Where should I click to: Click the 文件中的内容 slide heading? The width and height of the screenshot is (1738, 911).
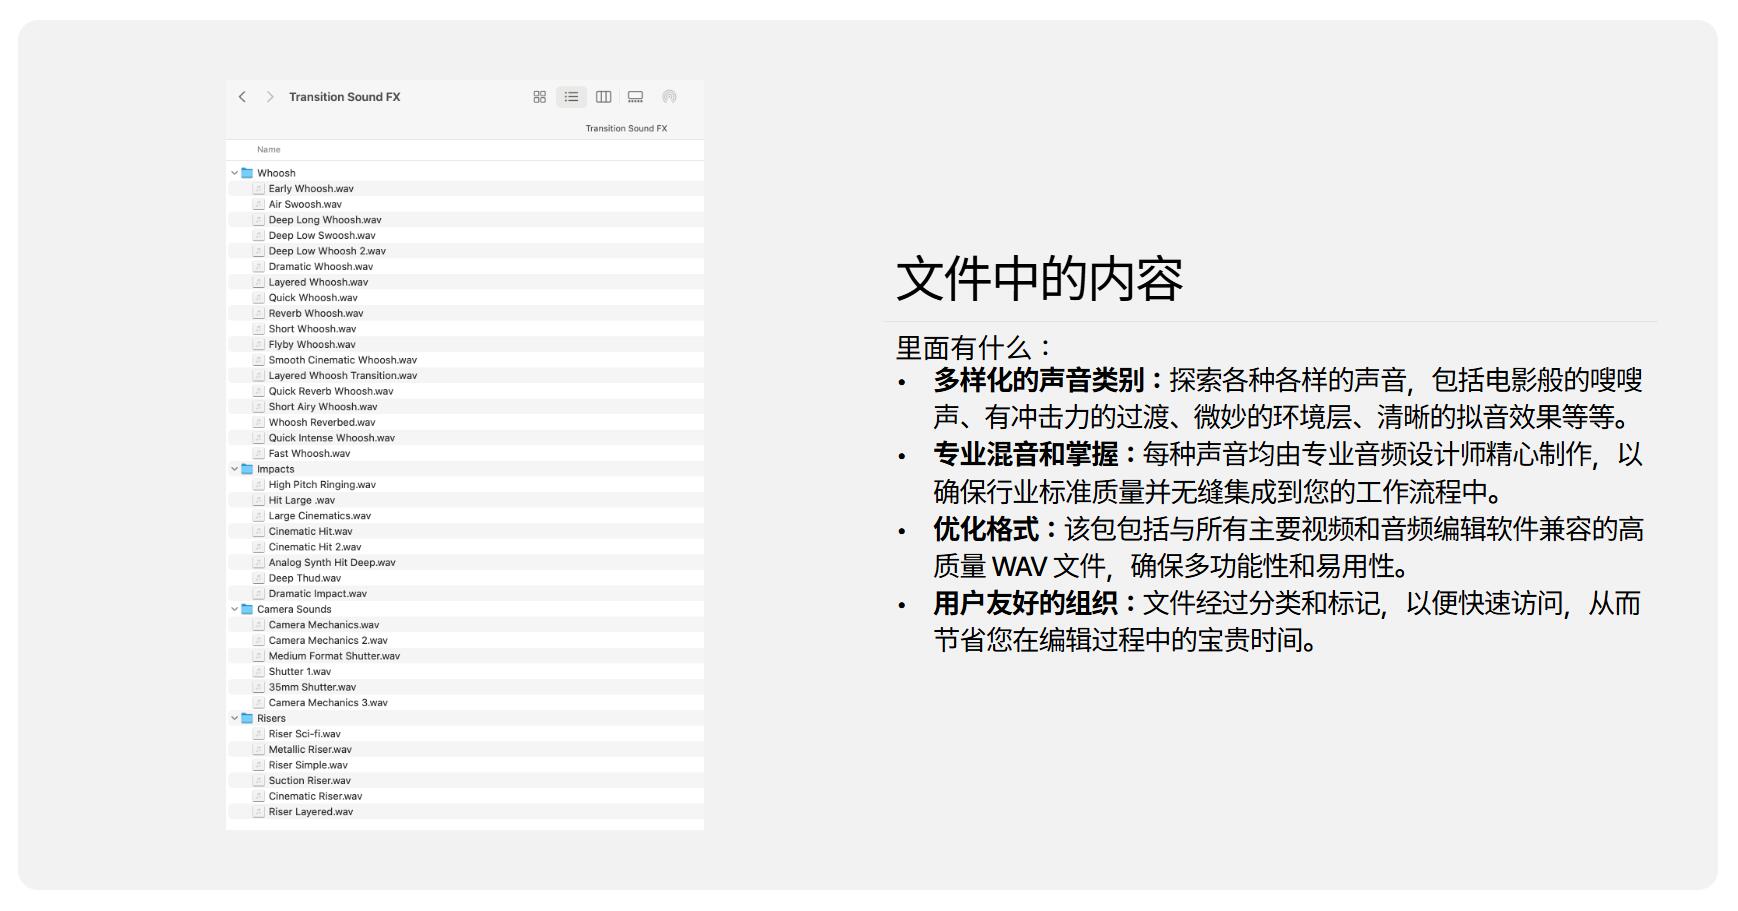1039,279
